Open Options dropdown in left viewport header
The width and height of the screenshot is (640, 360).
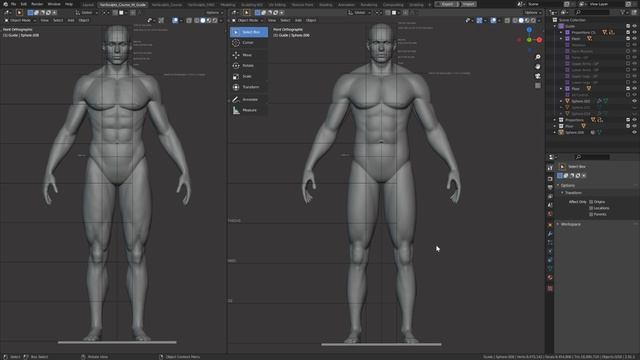(x=214, y=13)
